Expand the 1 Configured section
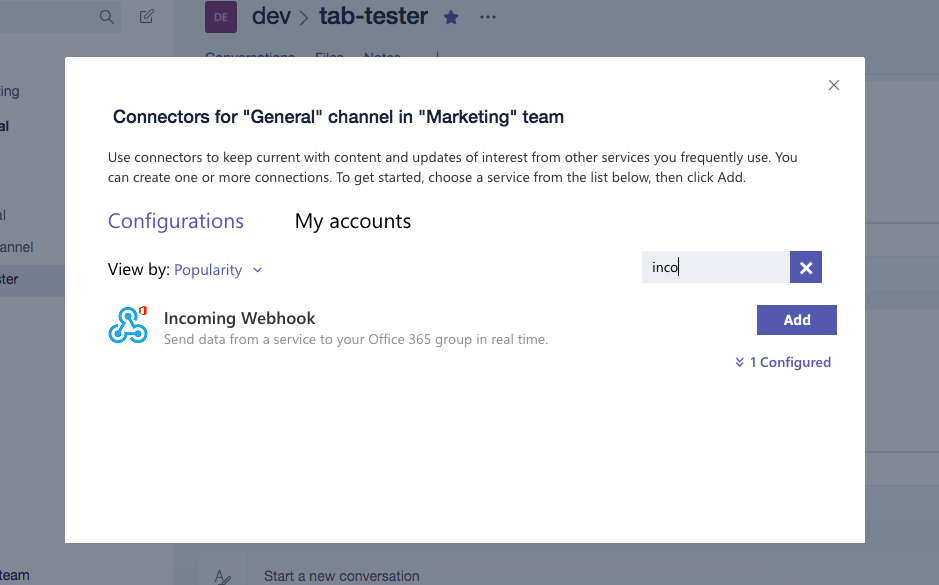939x585 pixels. coord(783,362)
